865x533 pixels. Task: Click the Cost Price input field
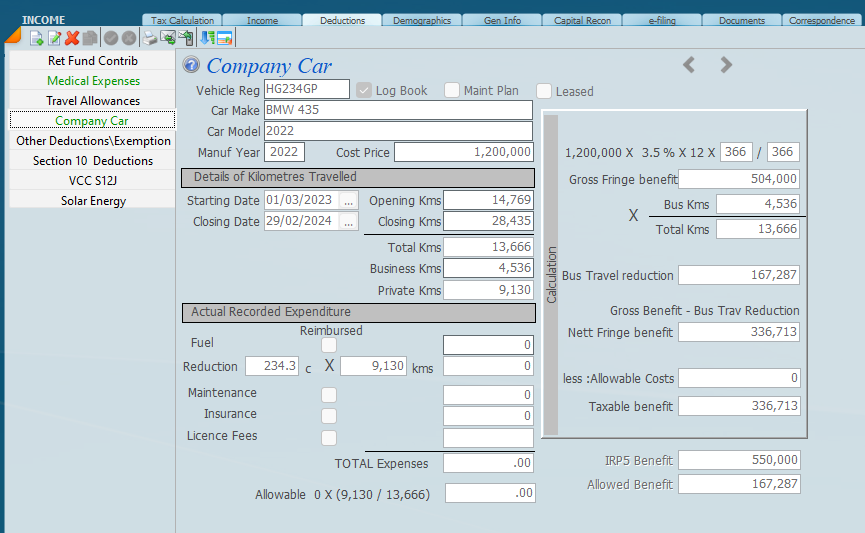click(463, 152)
